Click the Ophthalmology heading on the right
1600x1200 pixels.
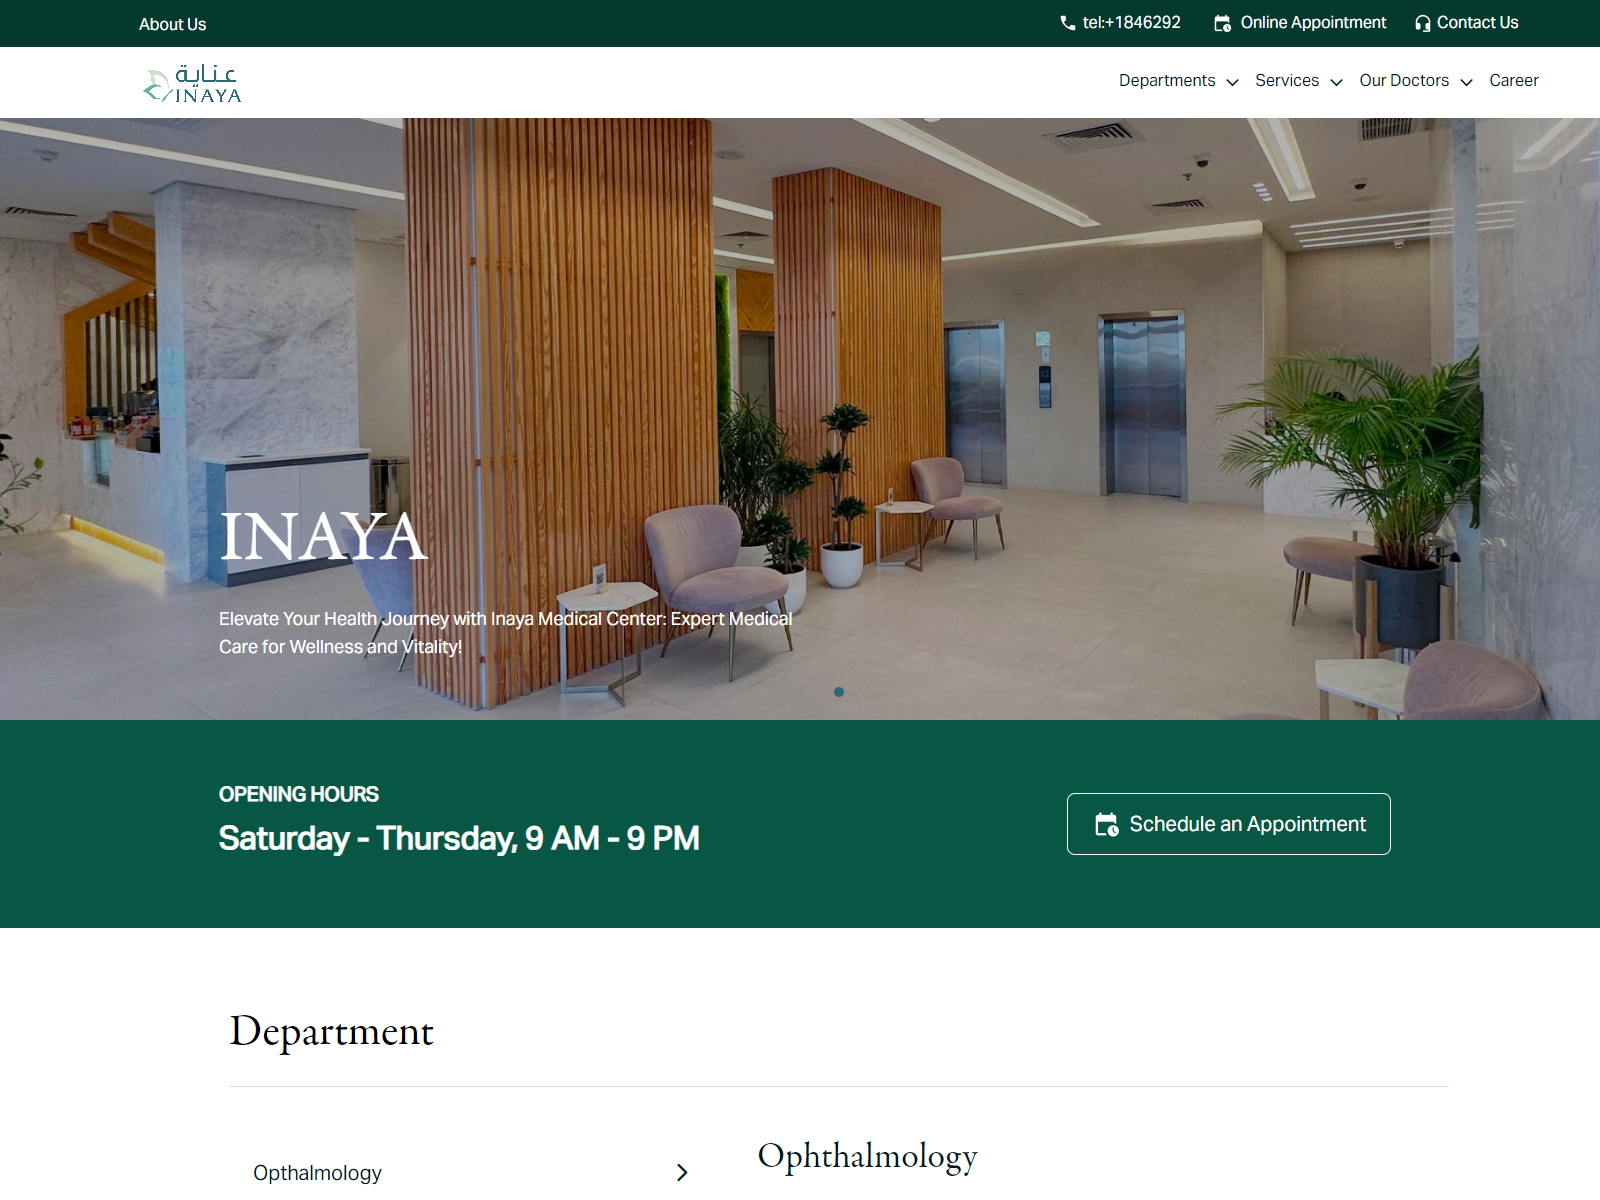(x=868, y=1157)
